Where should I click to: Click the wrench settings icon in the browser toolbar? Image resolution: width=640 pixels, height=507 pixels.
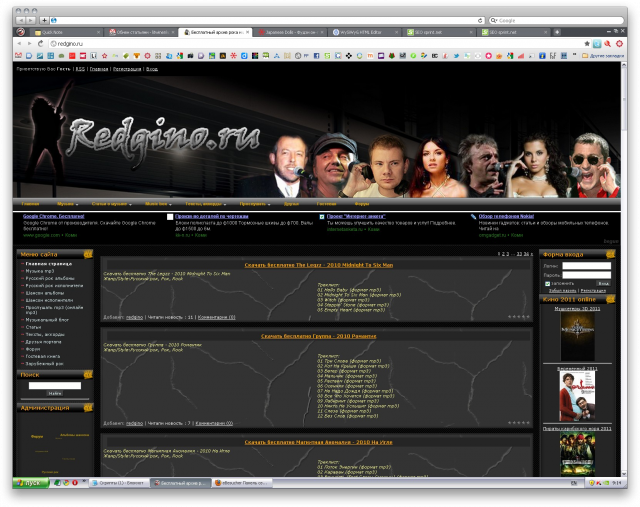click(618, 44)
